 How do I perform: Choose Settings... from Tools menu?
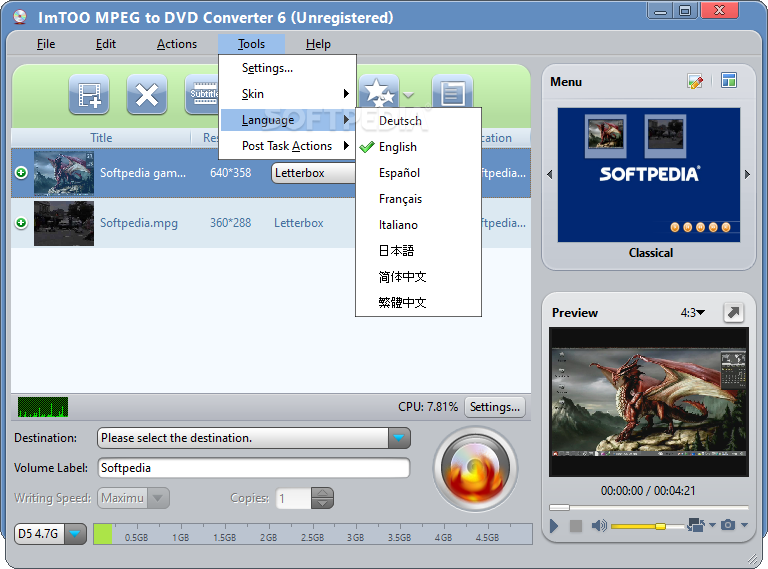(288, 68)
